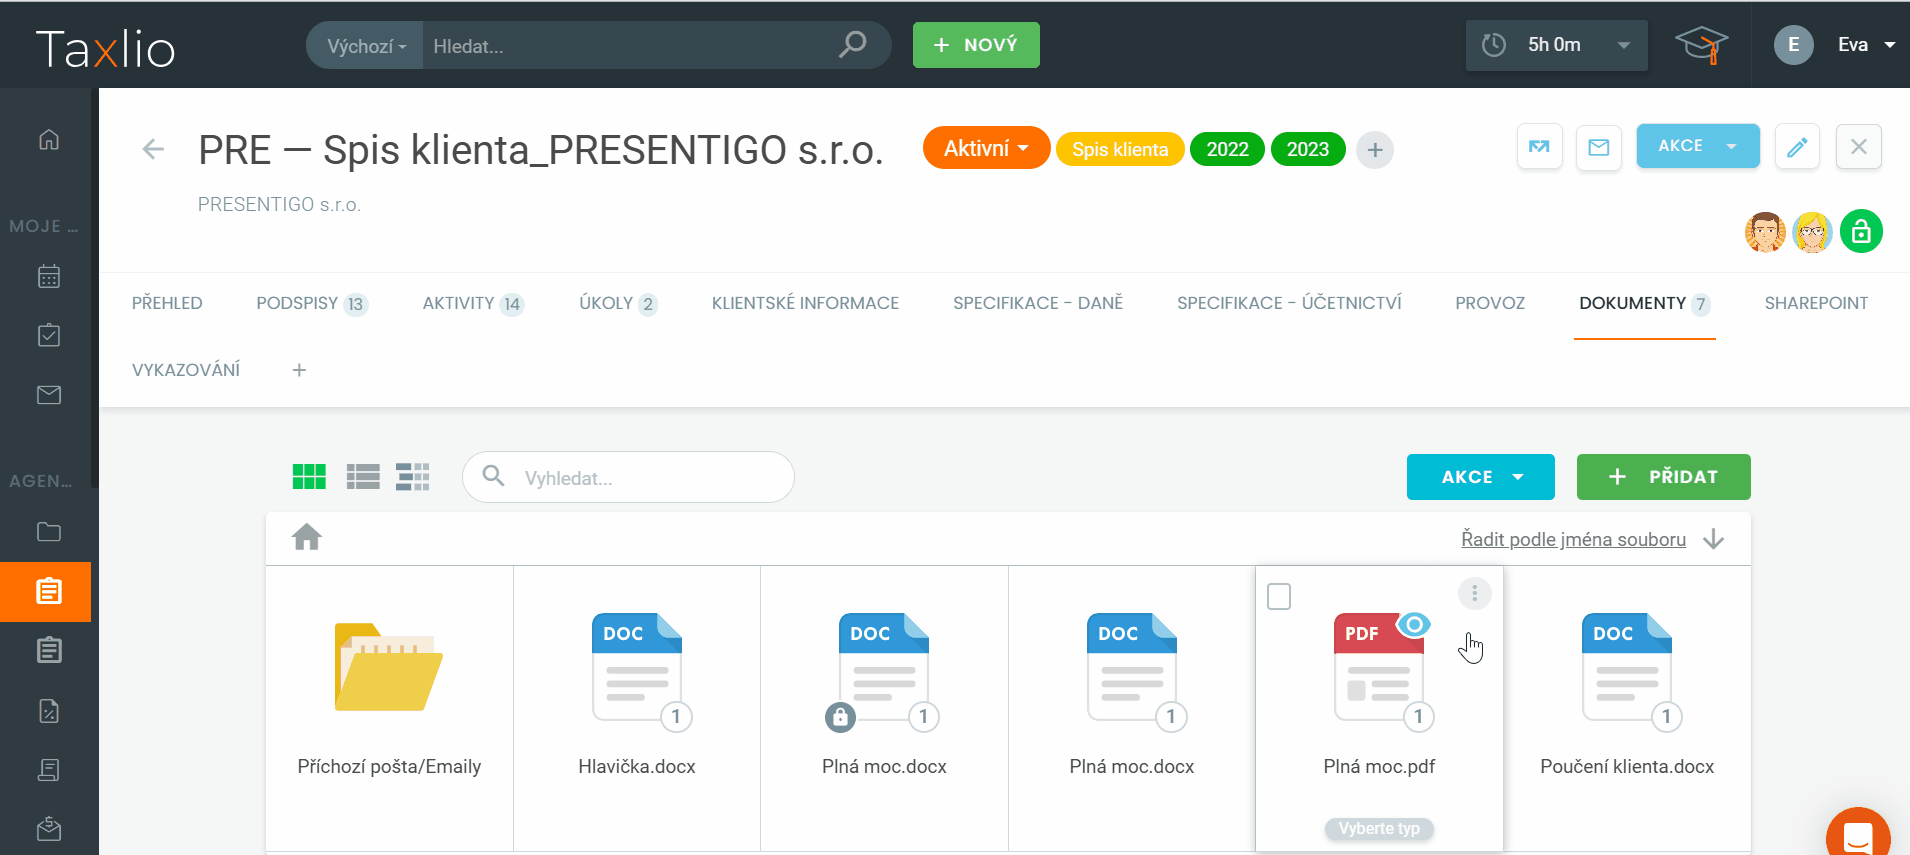Click the male user avatar
Screen dimensions: 1910x855
pyautogui.click(x=1765, y=232)
